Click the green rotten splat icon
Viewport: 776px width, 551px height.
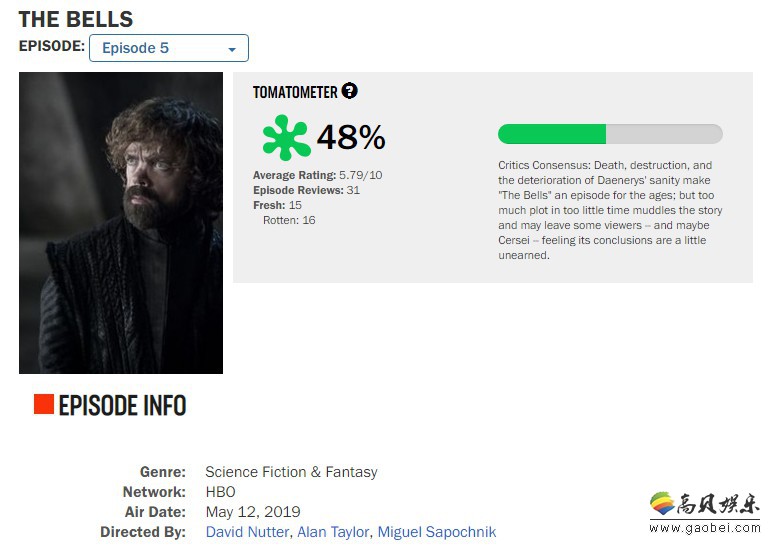(286, 138)
